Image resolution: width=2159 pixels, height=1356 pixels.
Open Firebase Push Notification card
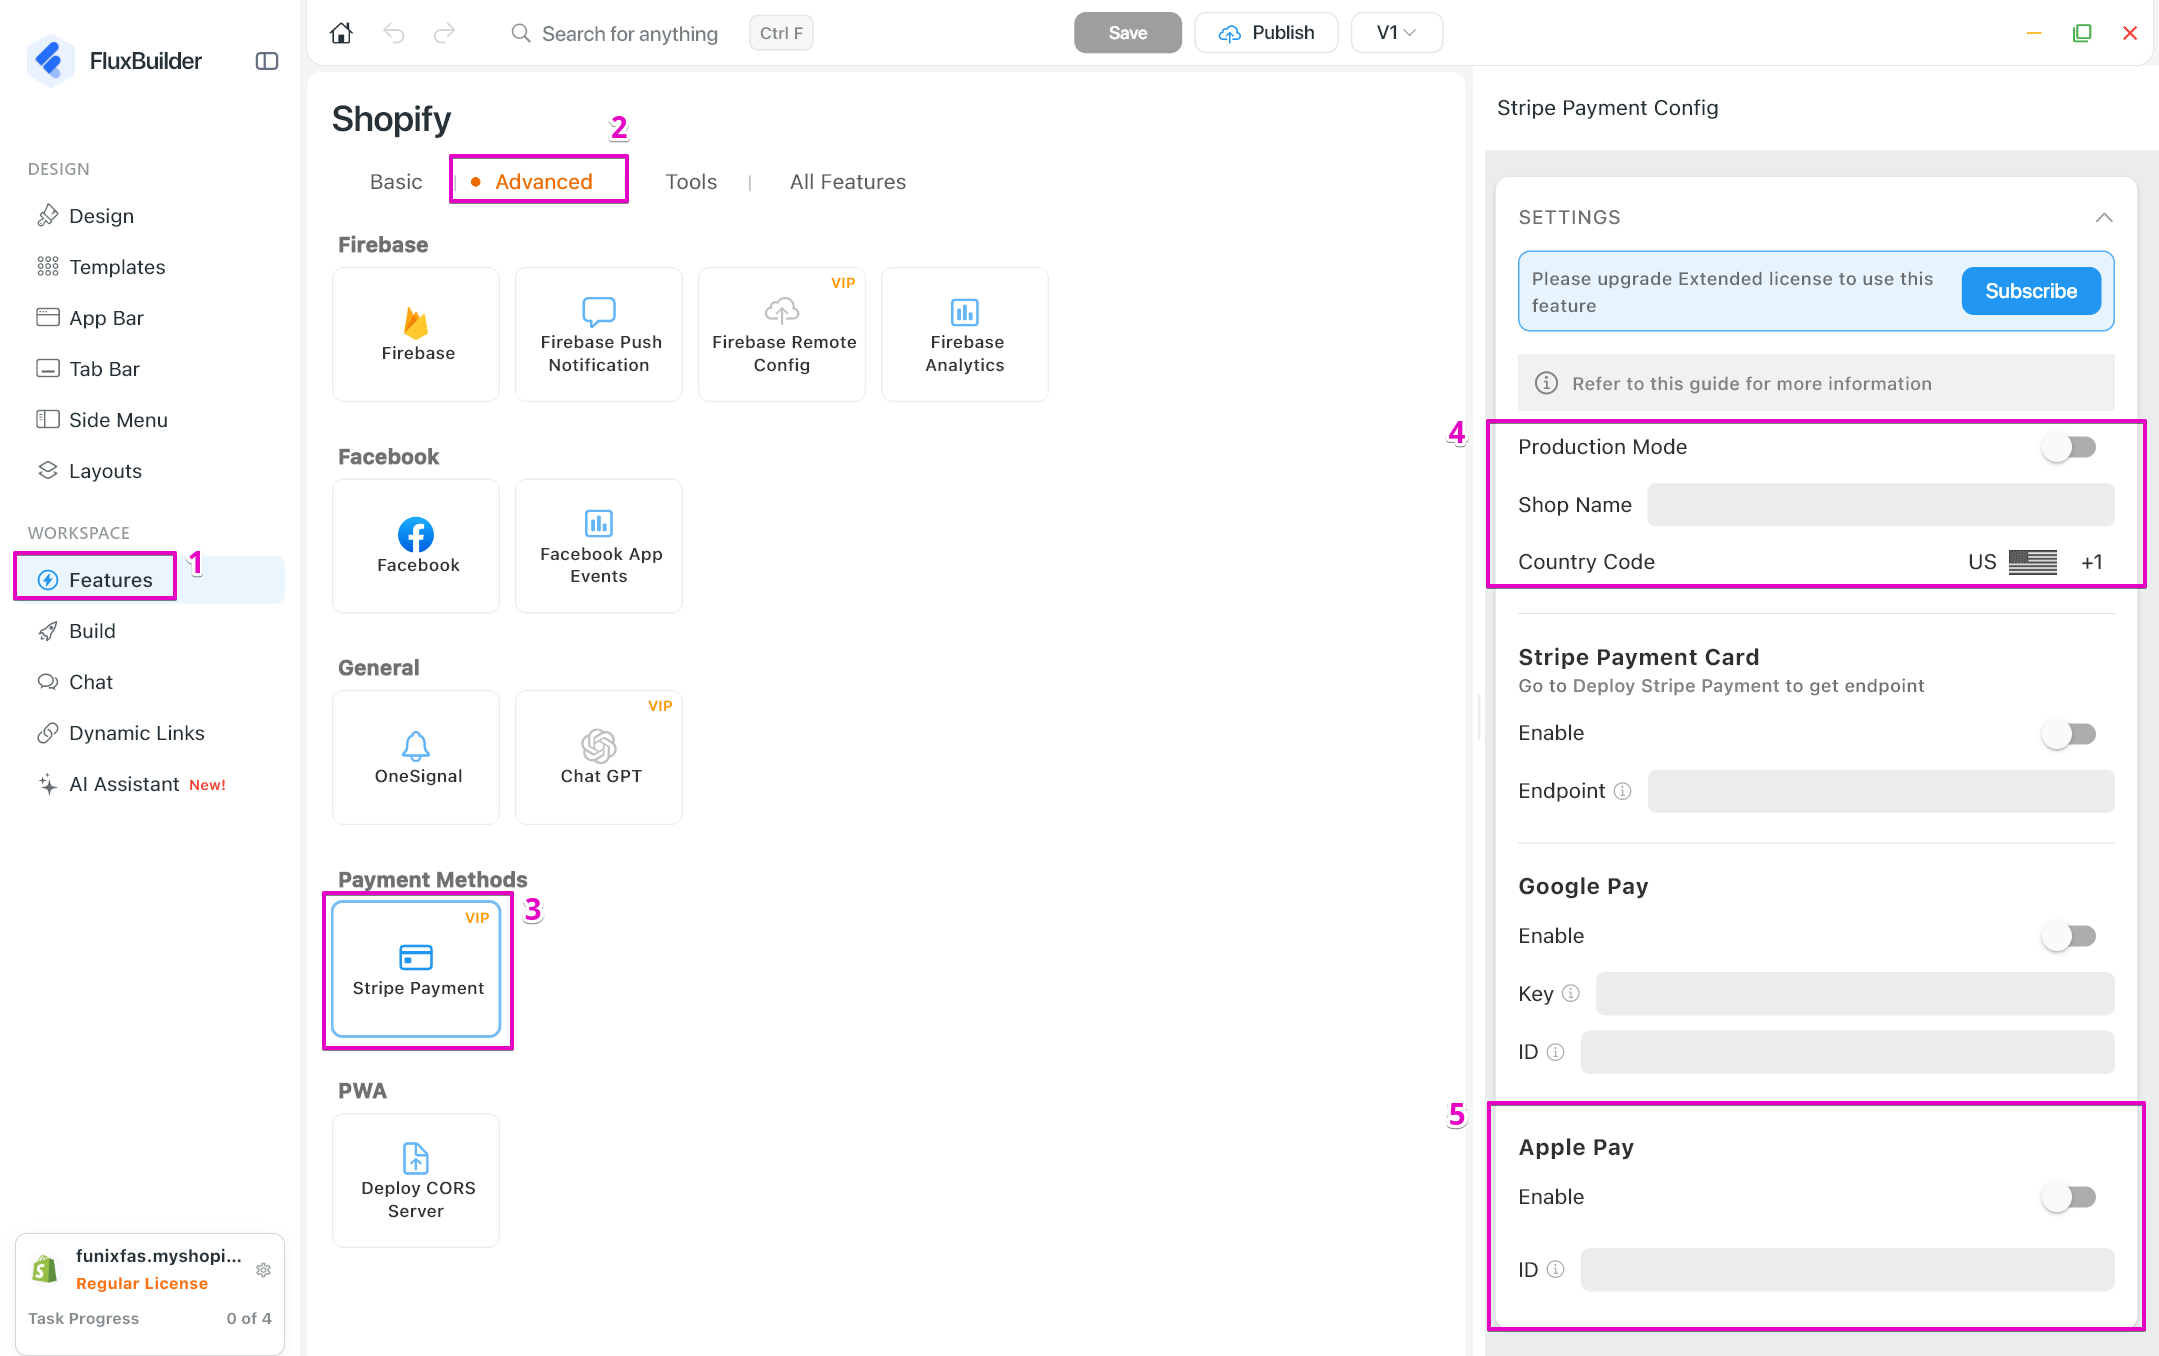point(599,334)
